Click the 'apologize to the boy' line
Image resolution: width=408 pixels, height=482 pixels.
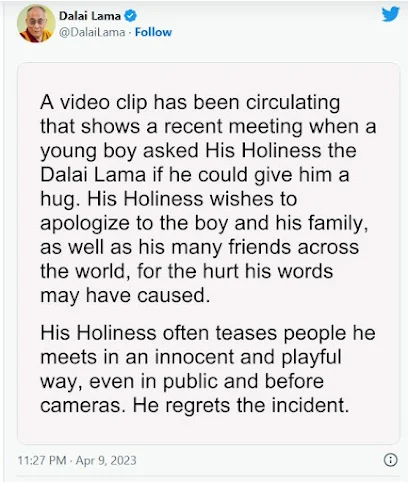pyautogui.click(x=204, y=223)
